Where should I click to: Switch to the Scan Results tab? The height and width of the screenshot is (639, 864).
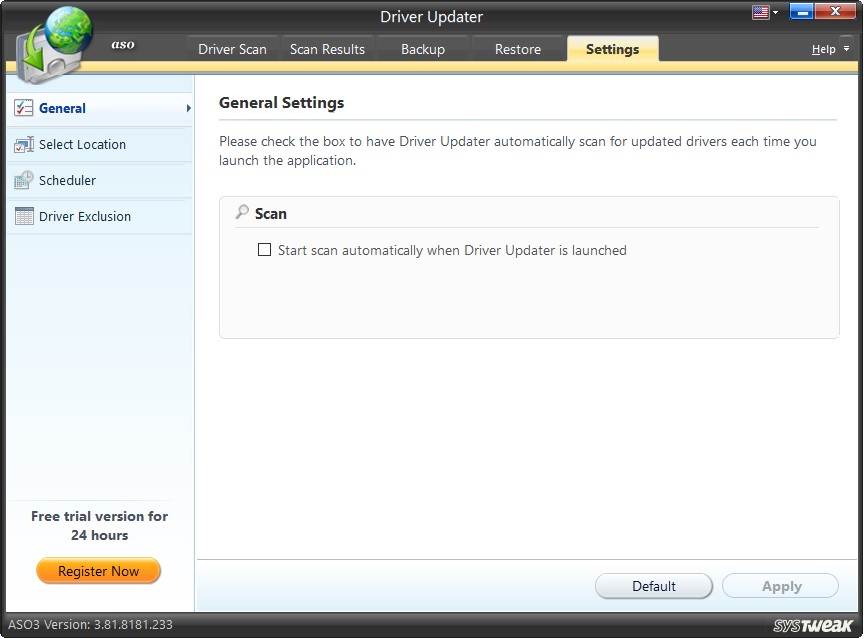tap(327, 48)
